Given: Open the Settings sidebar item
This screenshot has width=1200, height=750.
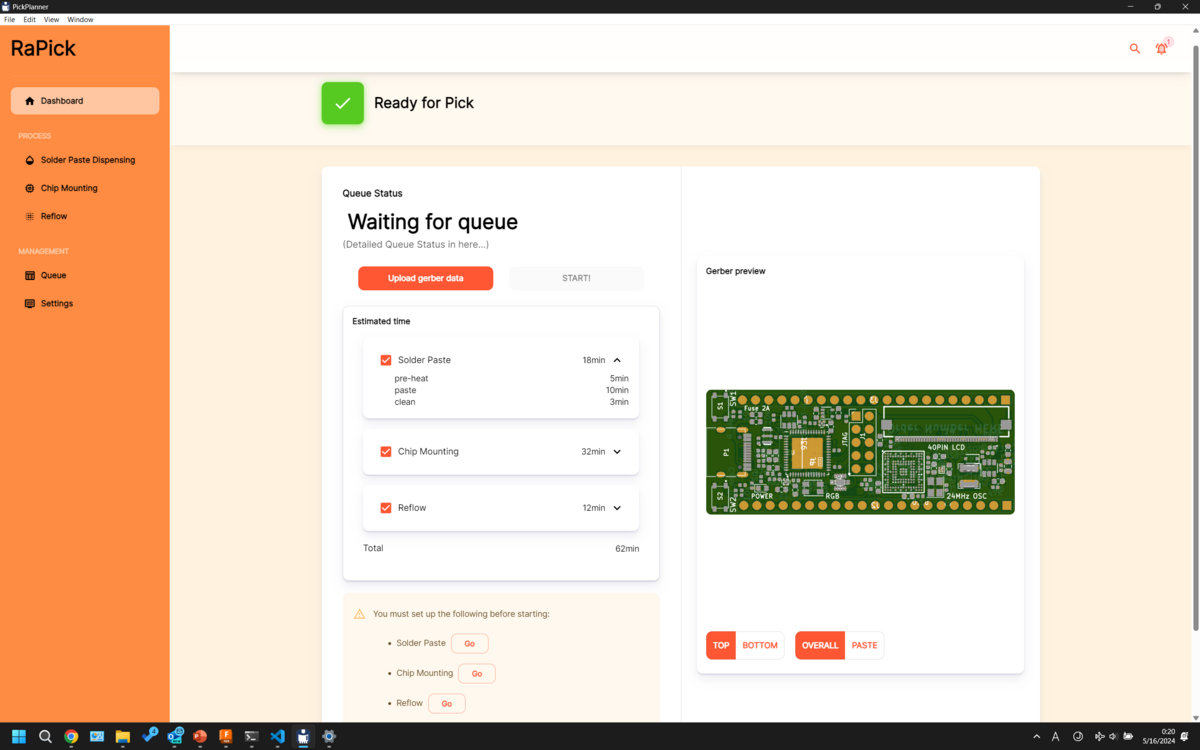Looking at the screenshot, I should [x=85, y=303].
